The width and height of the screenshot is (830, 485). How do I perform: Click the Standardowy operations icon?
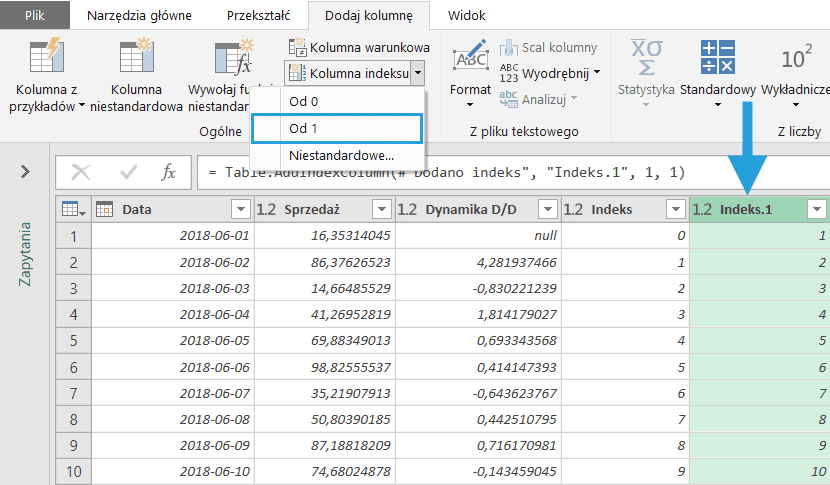click(717, 57)
